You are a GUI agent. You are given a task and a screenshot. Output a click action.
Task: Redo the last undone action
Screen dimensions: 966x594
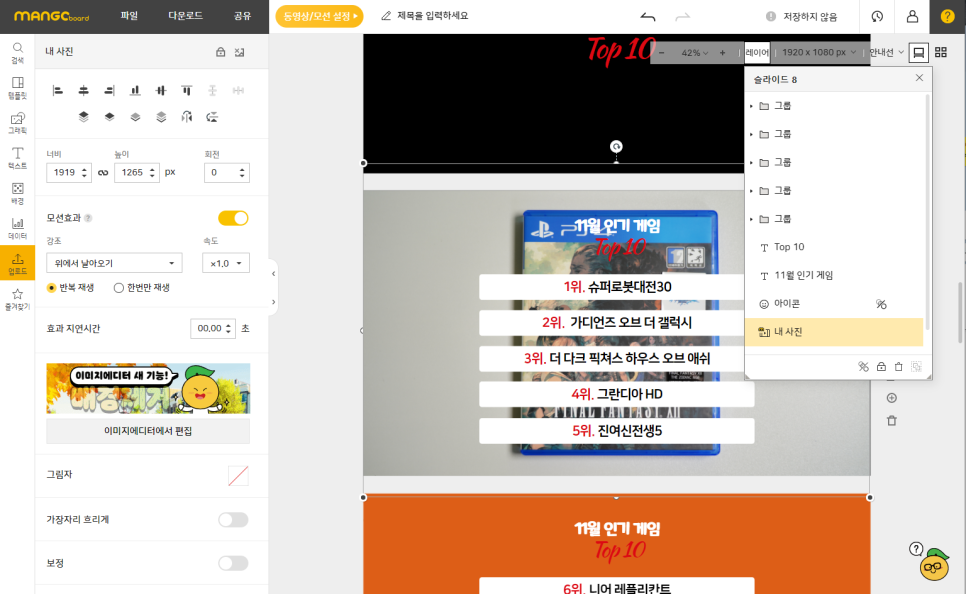(x=683, y=17)
